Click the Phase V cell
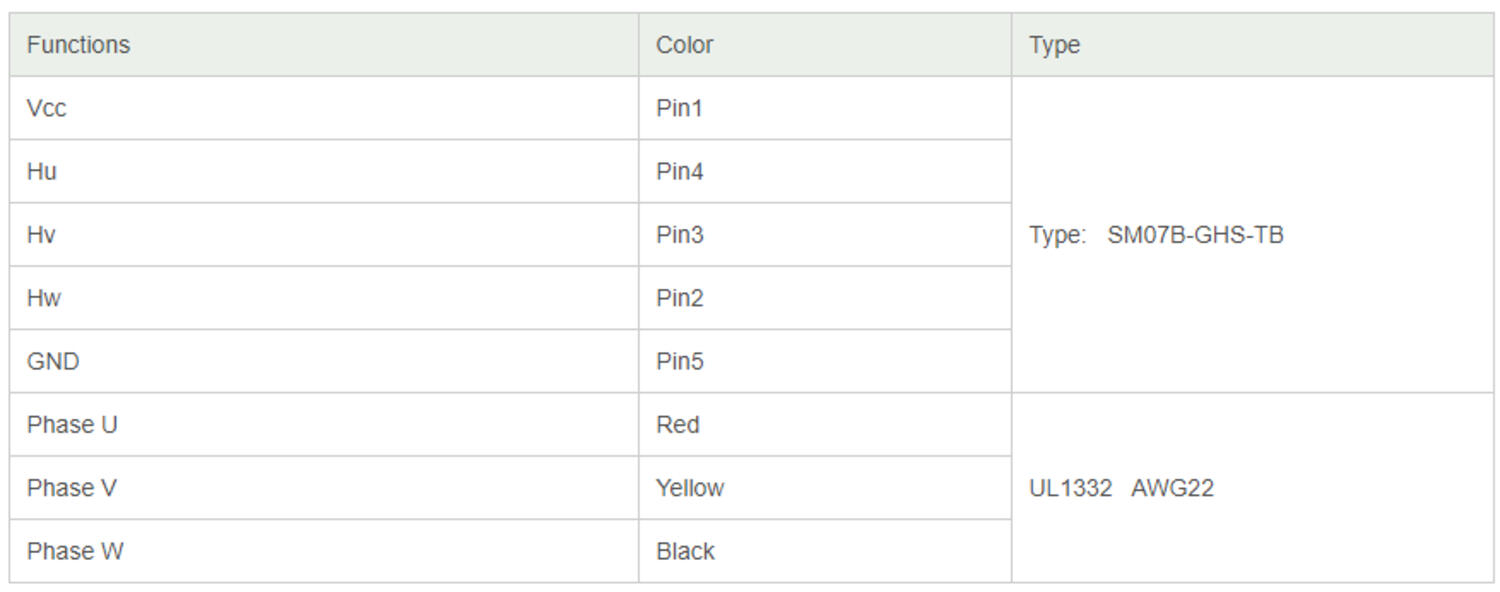 tap(72, 488)
